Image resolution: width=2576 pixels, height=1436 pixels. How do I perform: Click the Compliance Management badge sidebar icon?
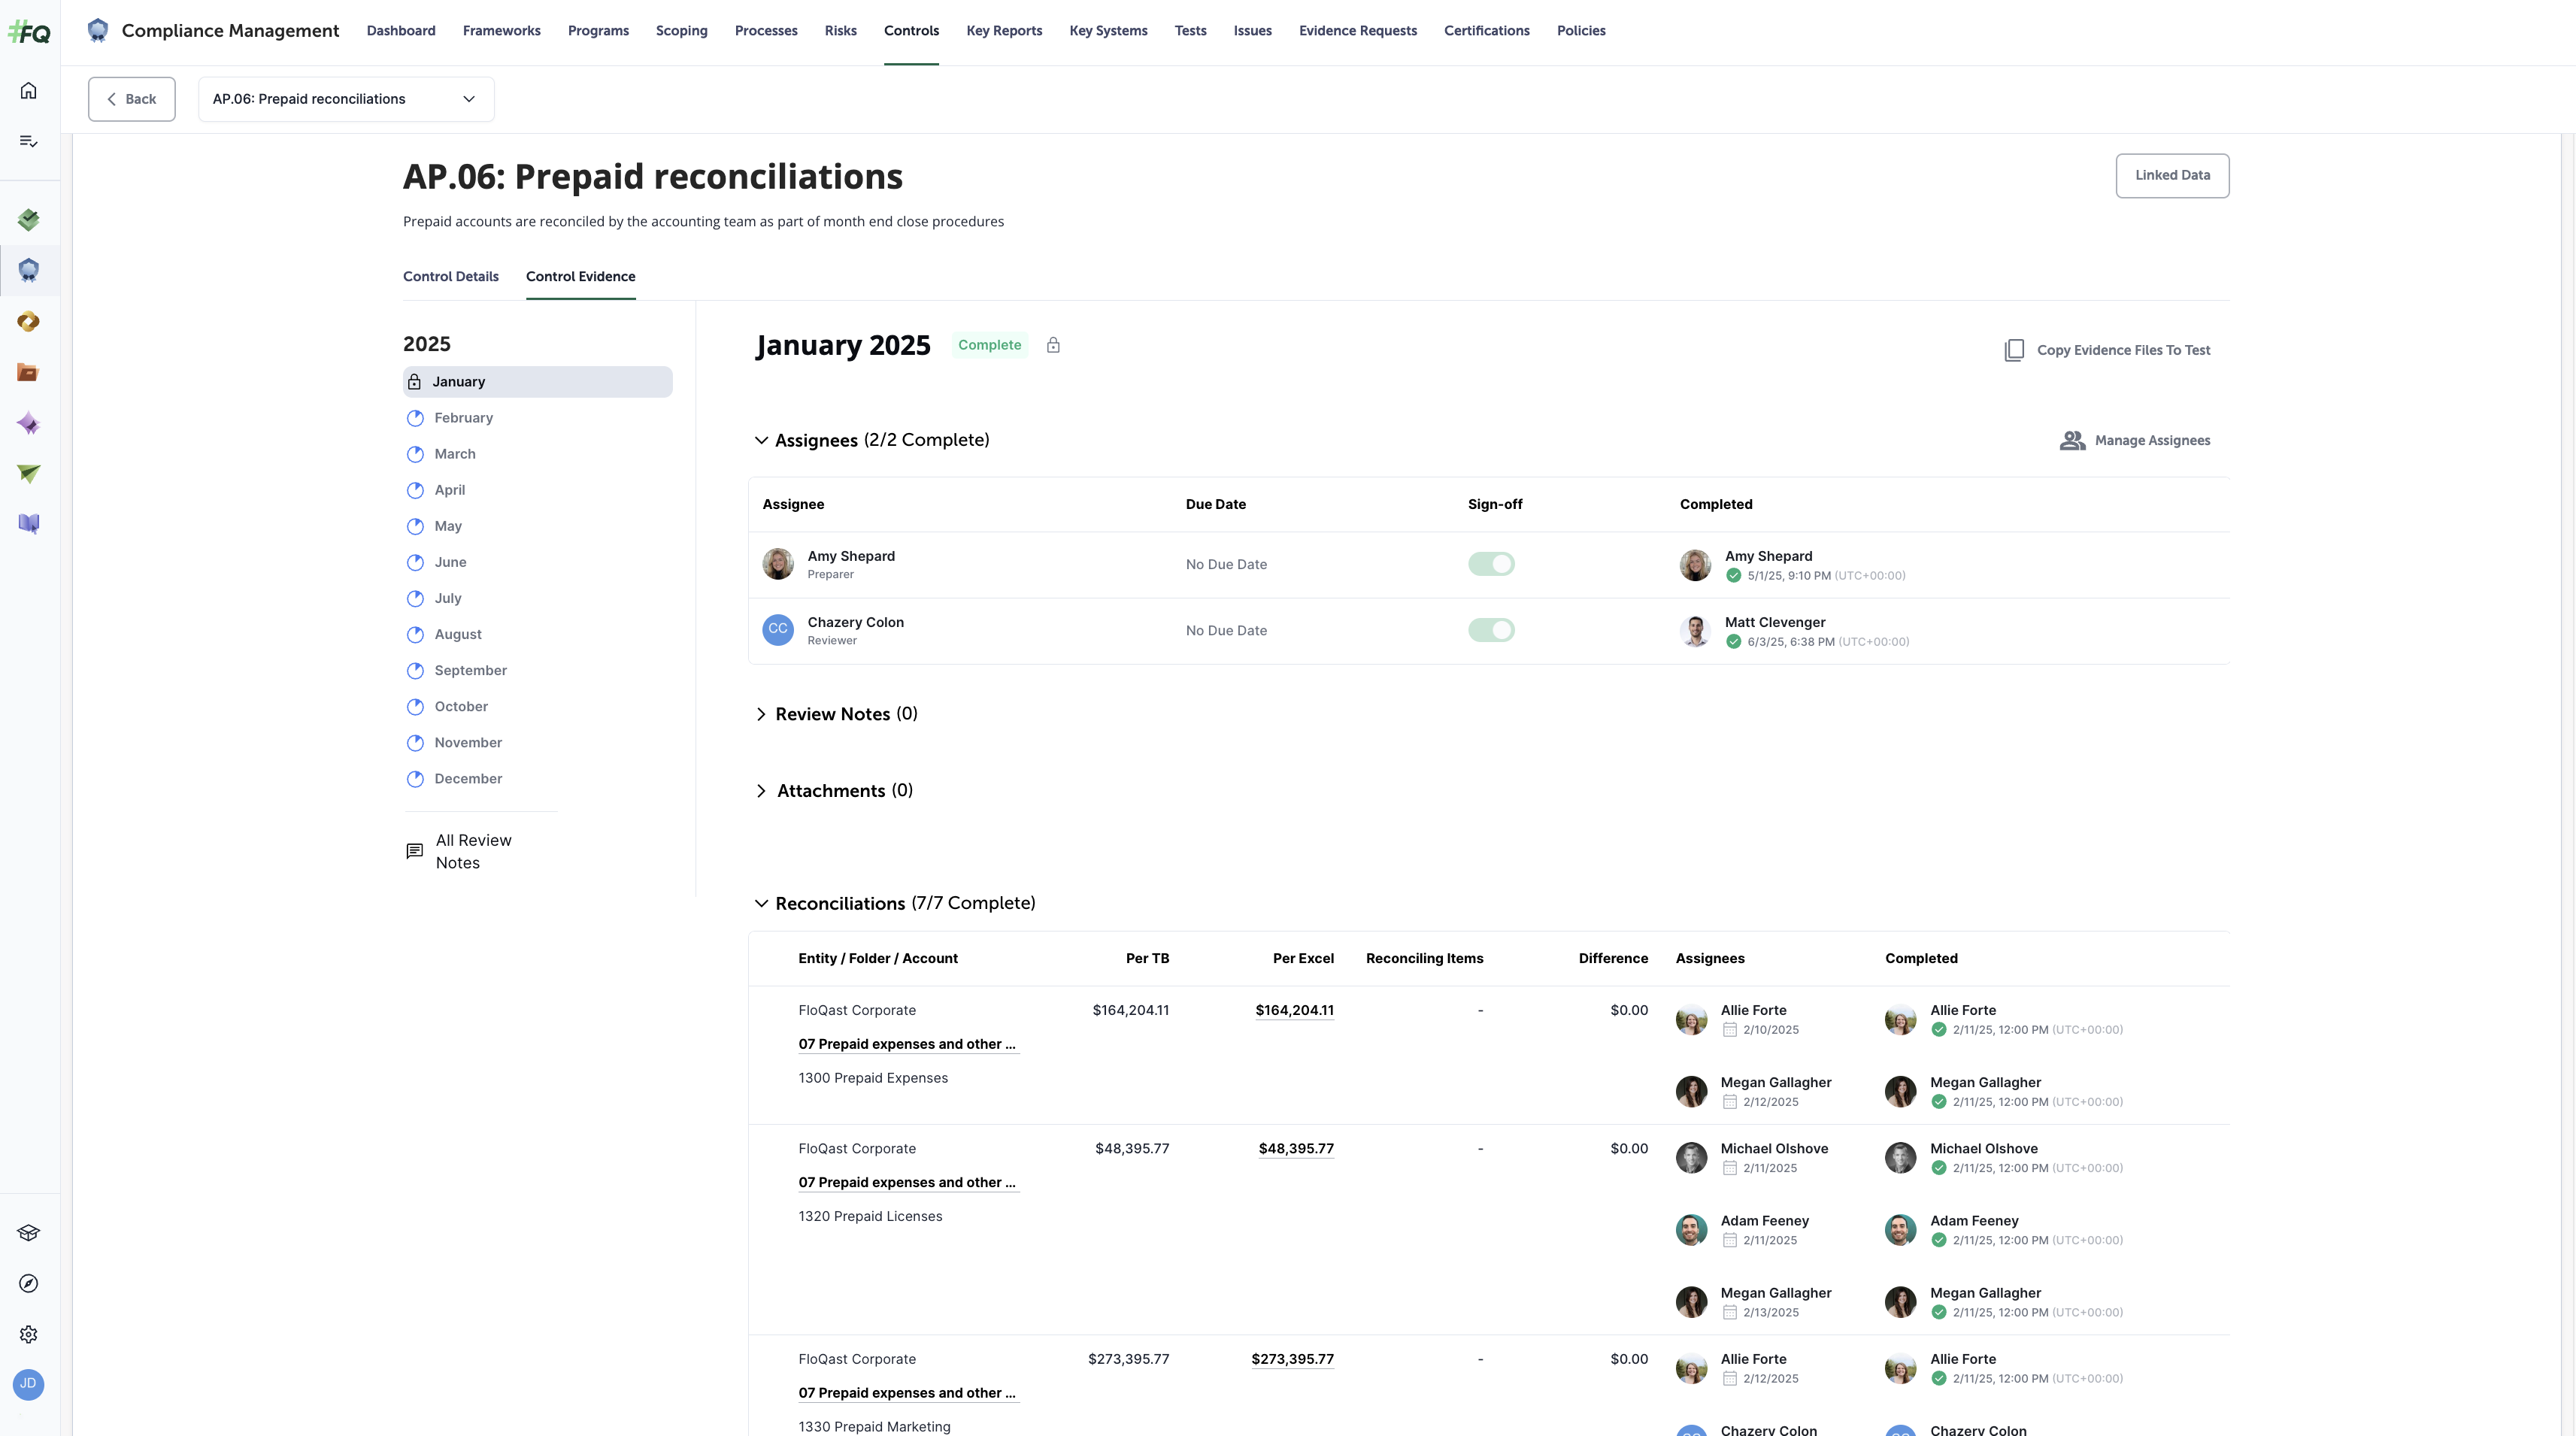click(28, 270)
